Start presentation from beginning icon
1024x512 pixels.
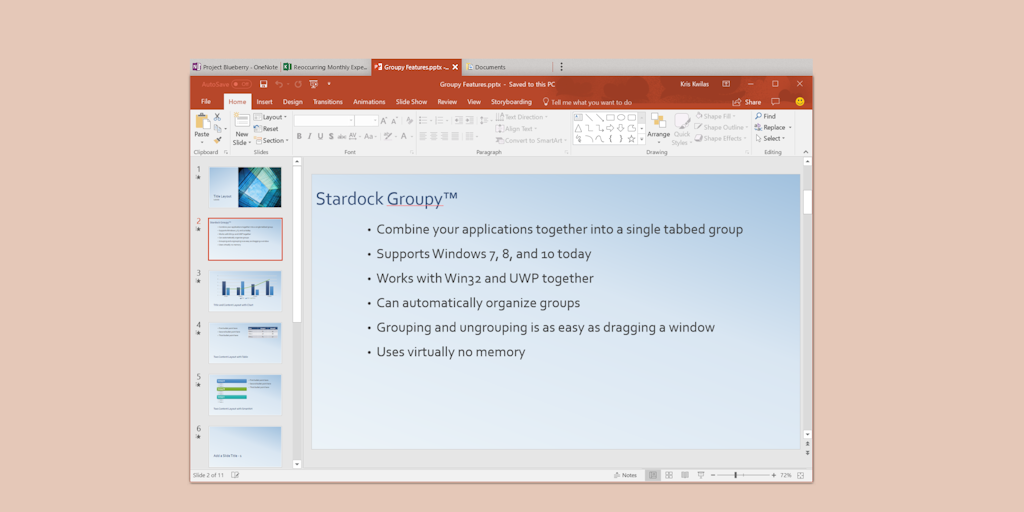click(x=313, y=84)
